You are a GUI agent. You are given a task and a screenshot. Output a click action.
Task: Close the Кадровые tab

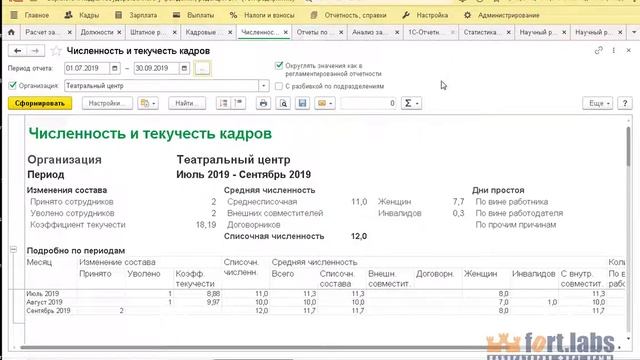pos(230,32)
